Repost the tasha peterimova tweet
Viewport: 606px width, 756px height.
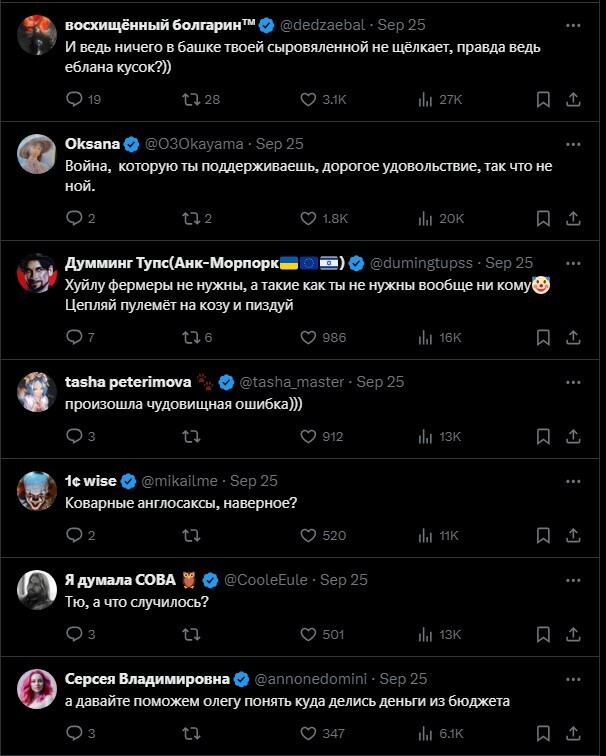click(191, 436)
